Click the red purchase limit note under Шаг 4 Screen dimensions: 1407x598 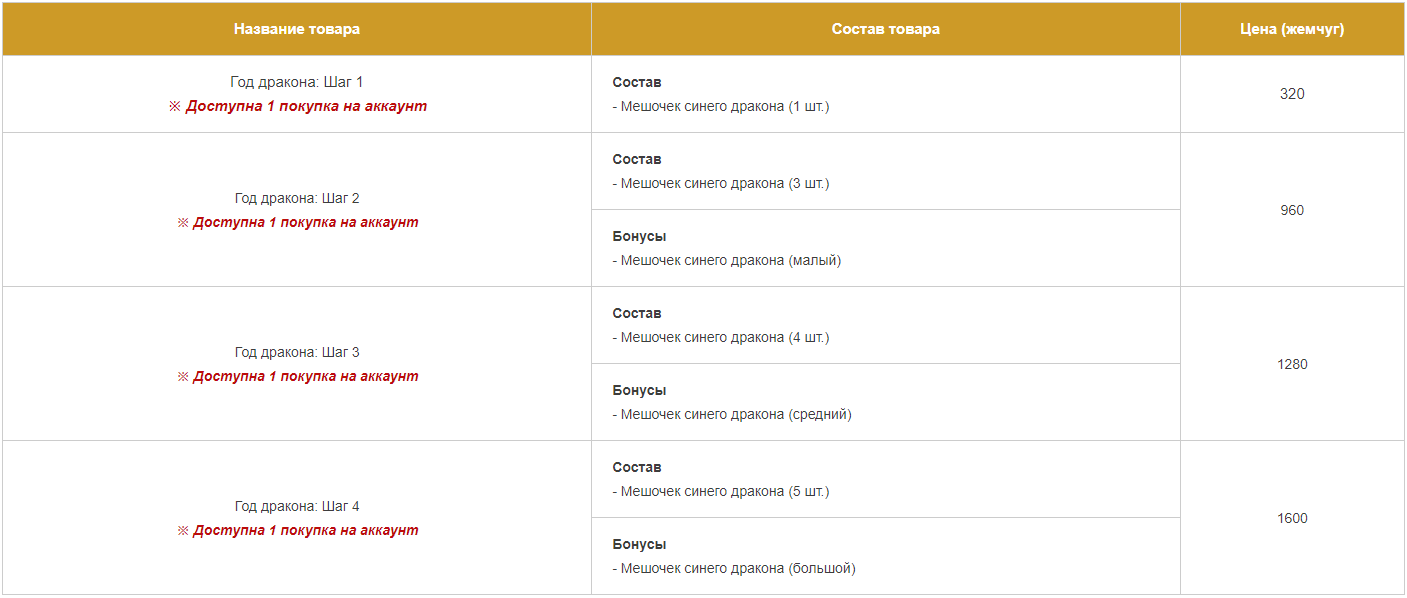click(x=297, y=530)
